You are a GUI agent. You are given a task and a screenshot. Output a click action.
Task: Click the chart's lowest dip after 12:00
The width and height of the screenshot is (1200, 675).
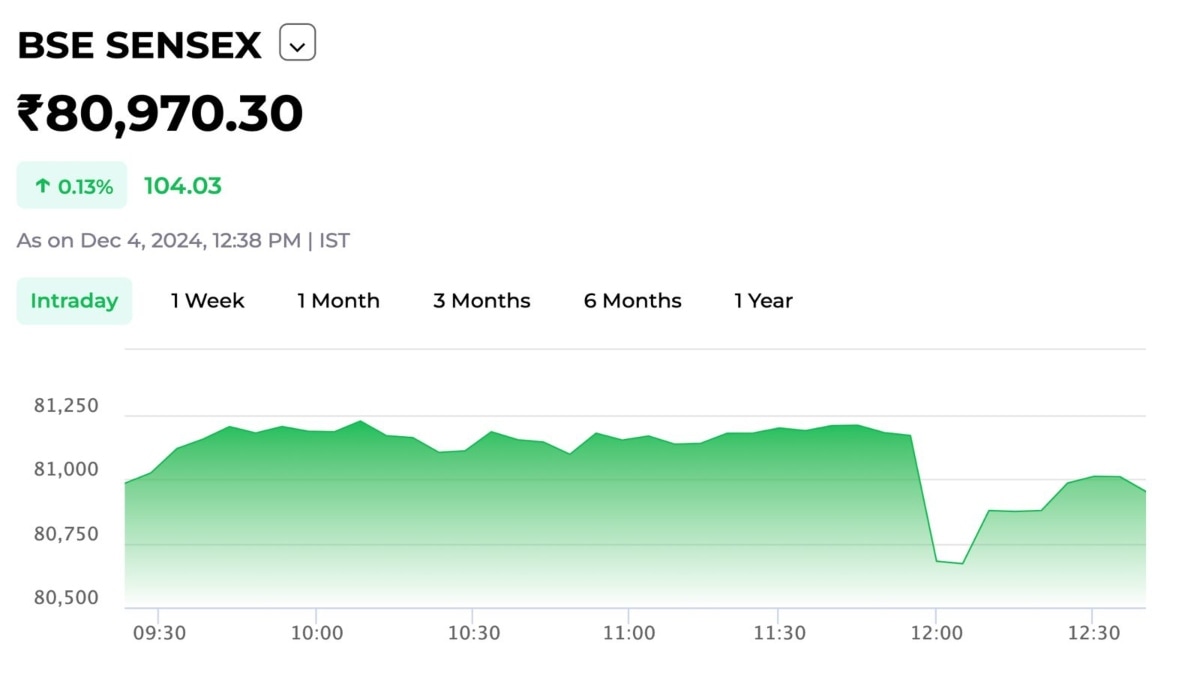click(961, 563)
